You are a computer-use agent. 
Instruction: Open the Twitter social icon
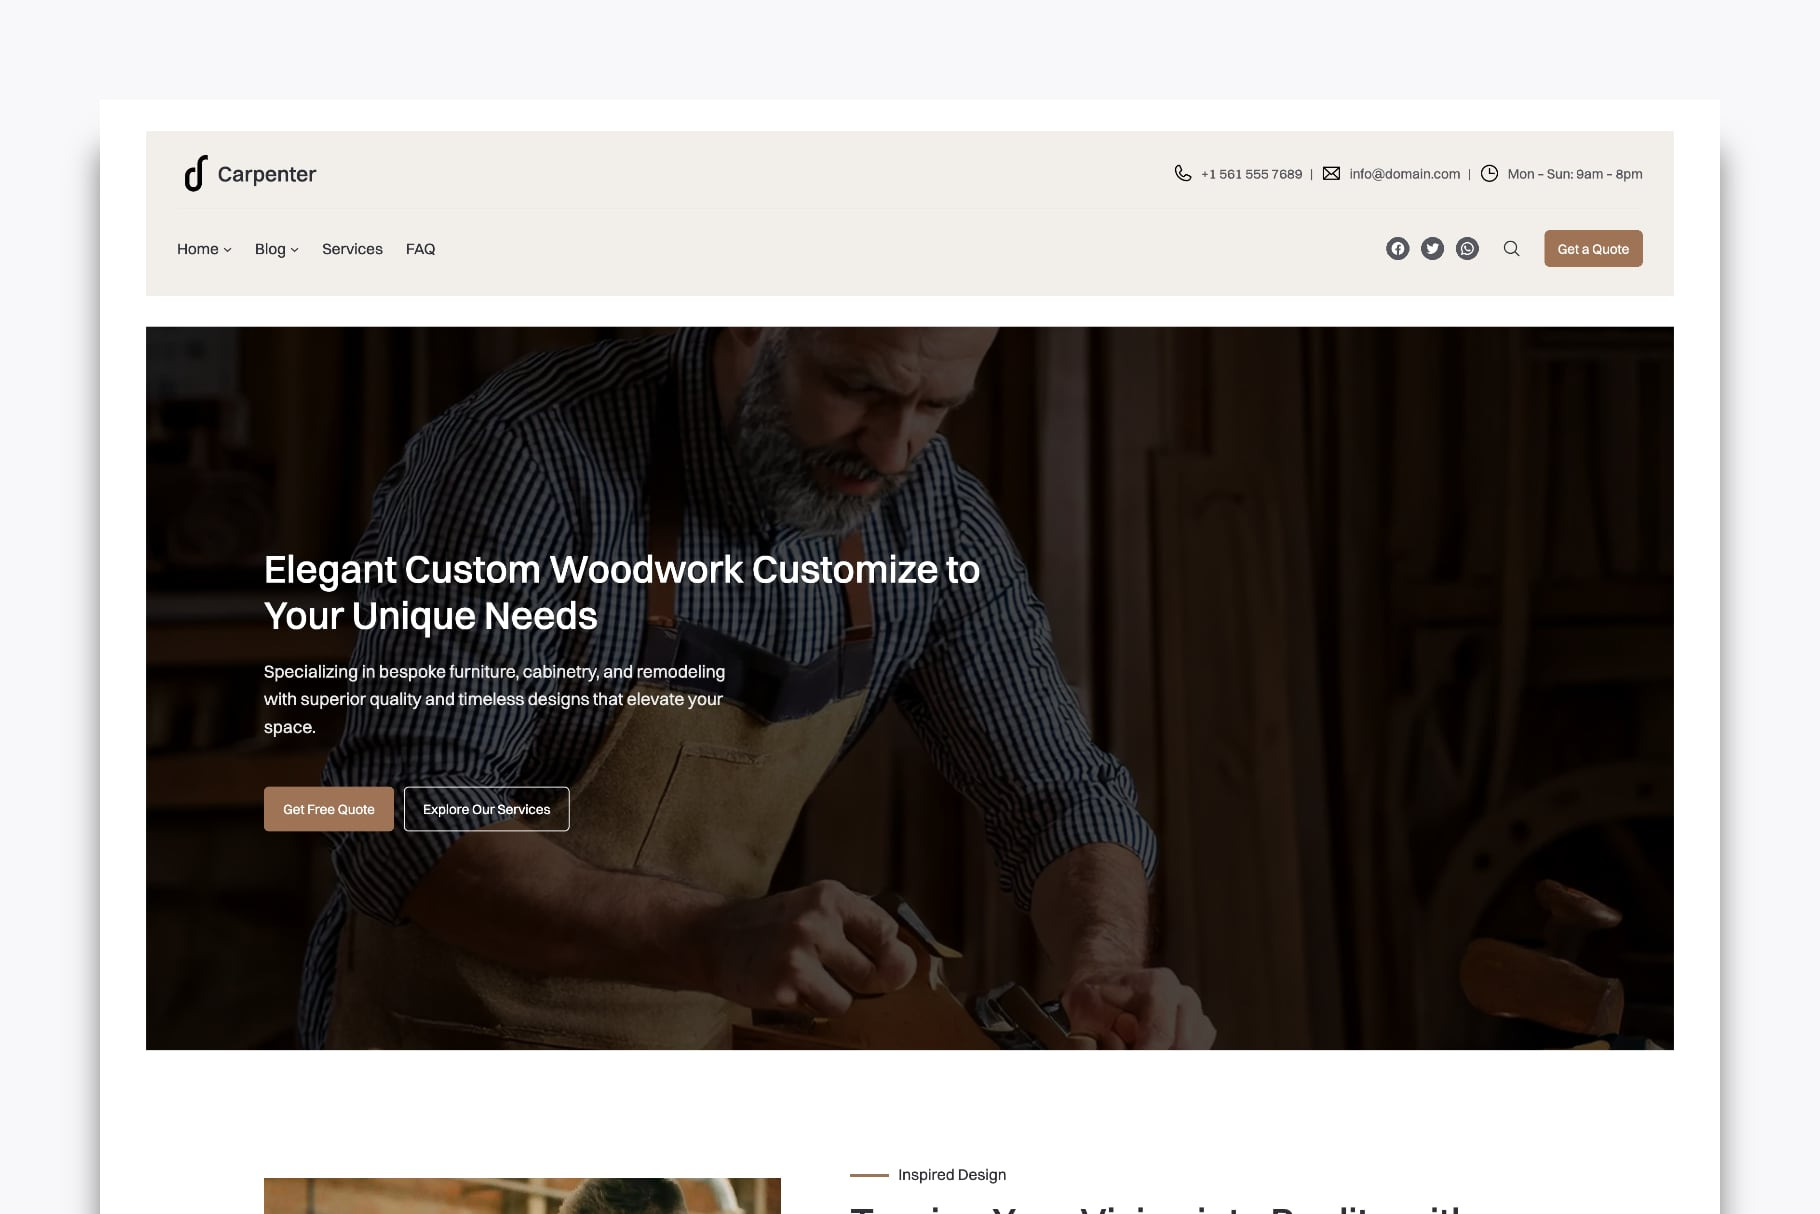(1432, 249)
